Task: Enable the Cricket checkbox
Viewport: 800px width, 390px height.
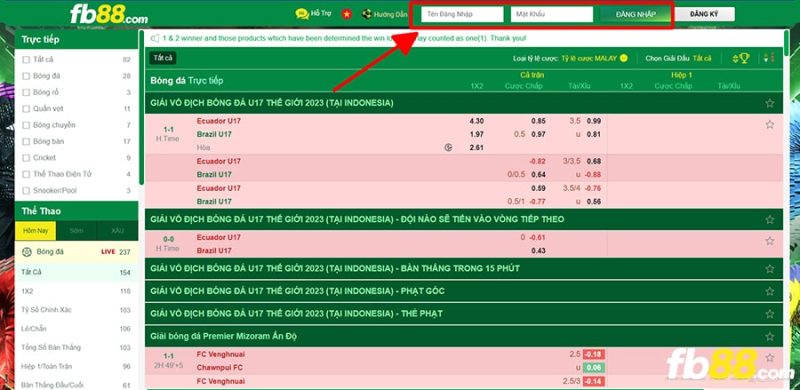Action: (26, 158)
